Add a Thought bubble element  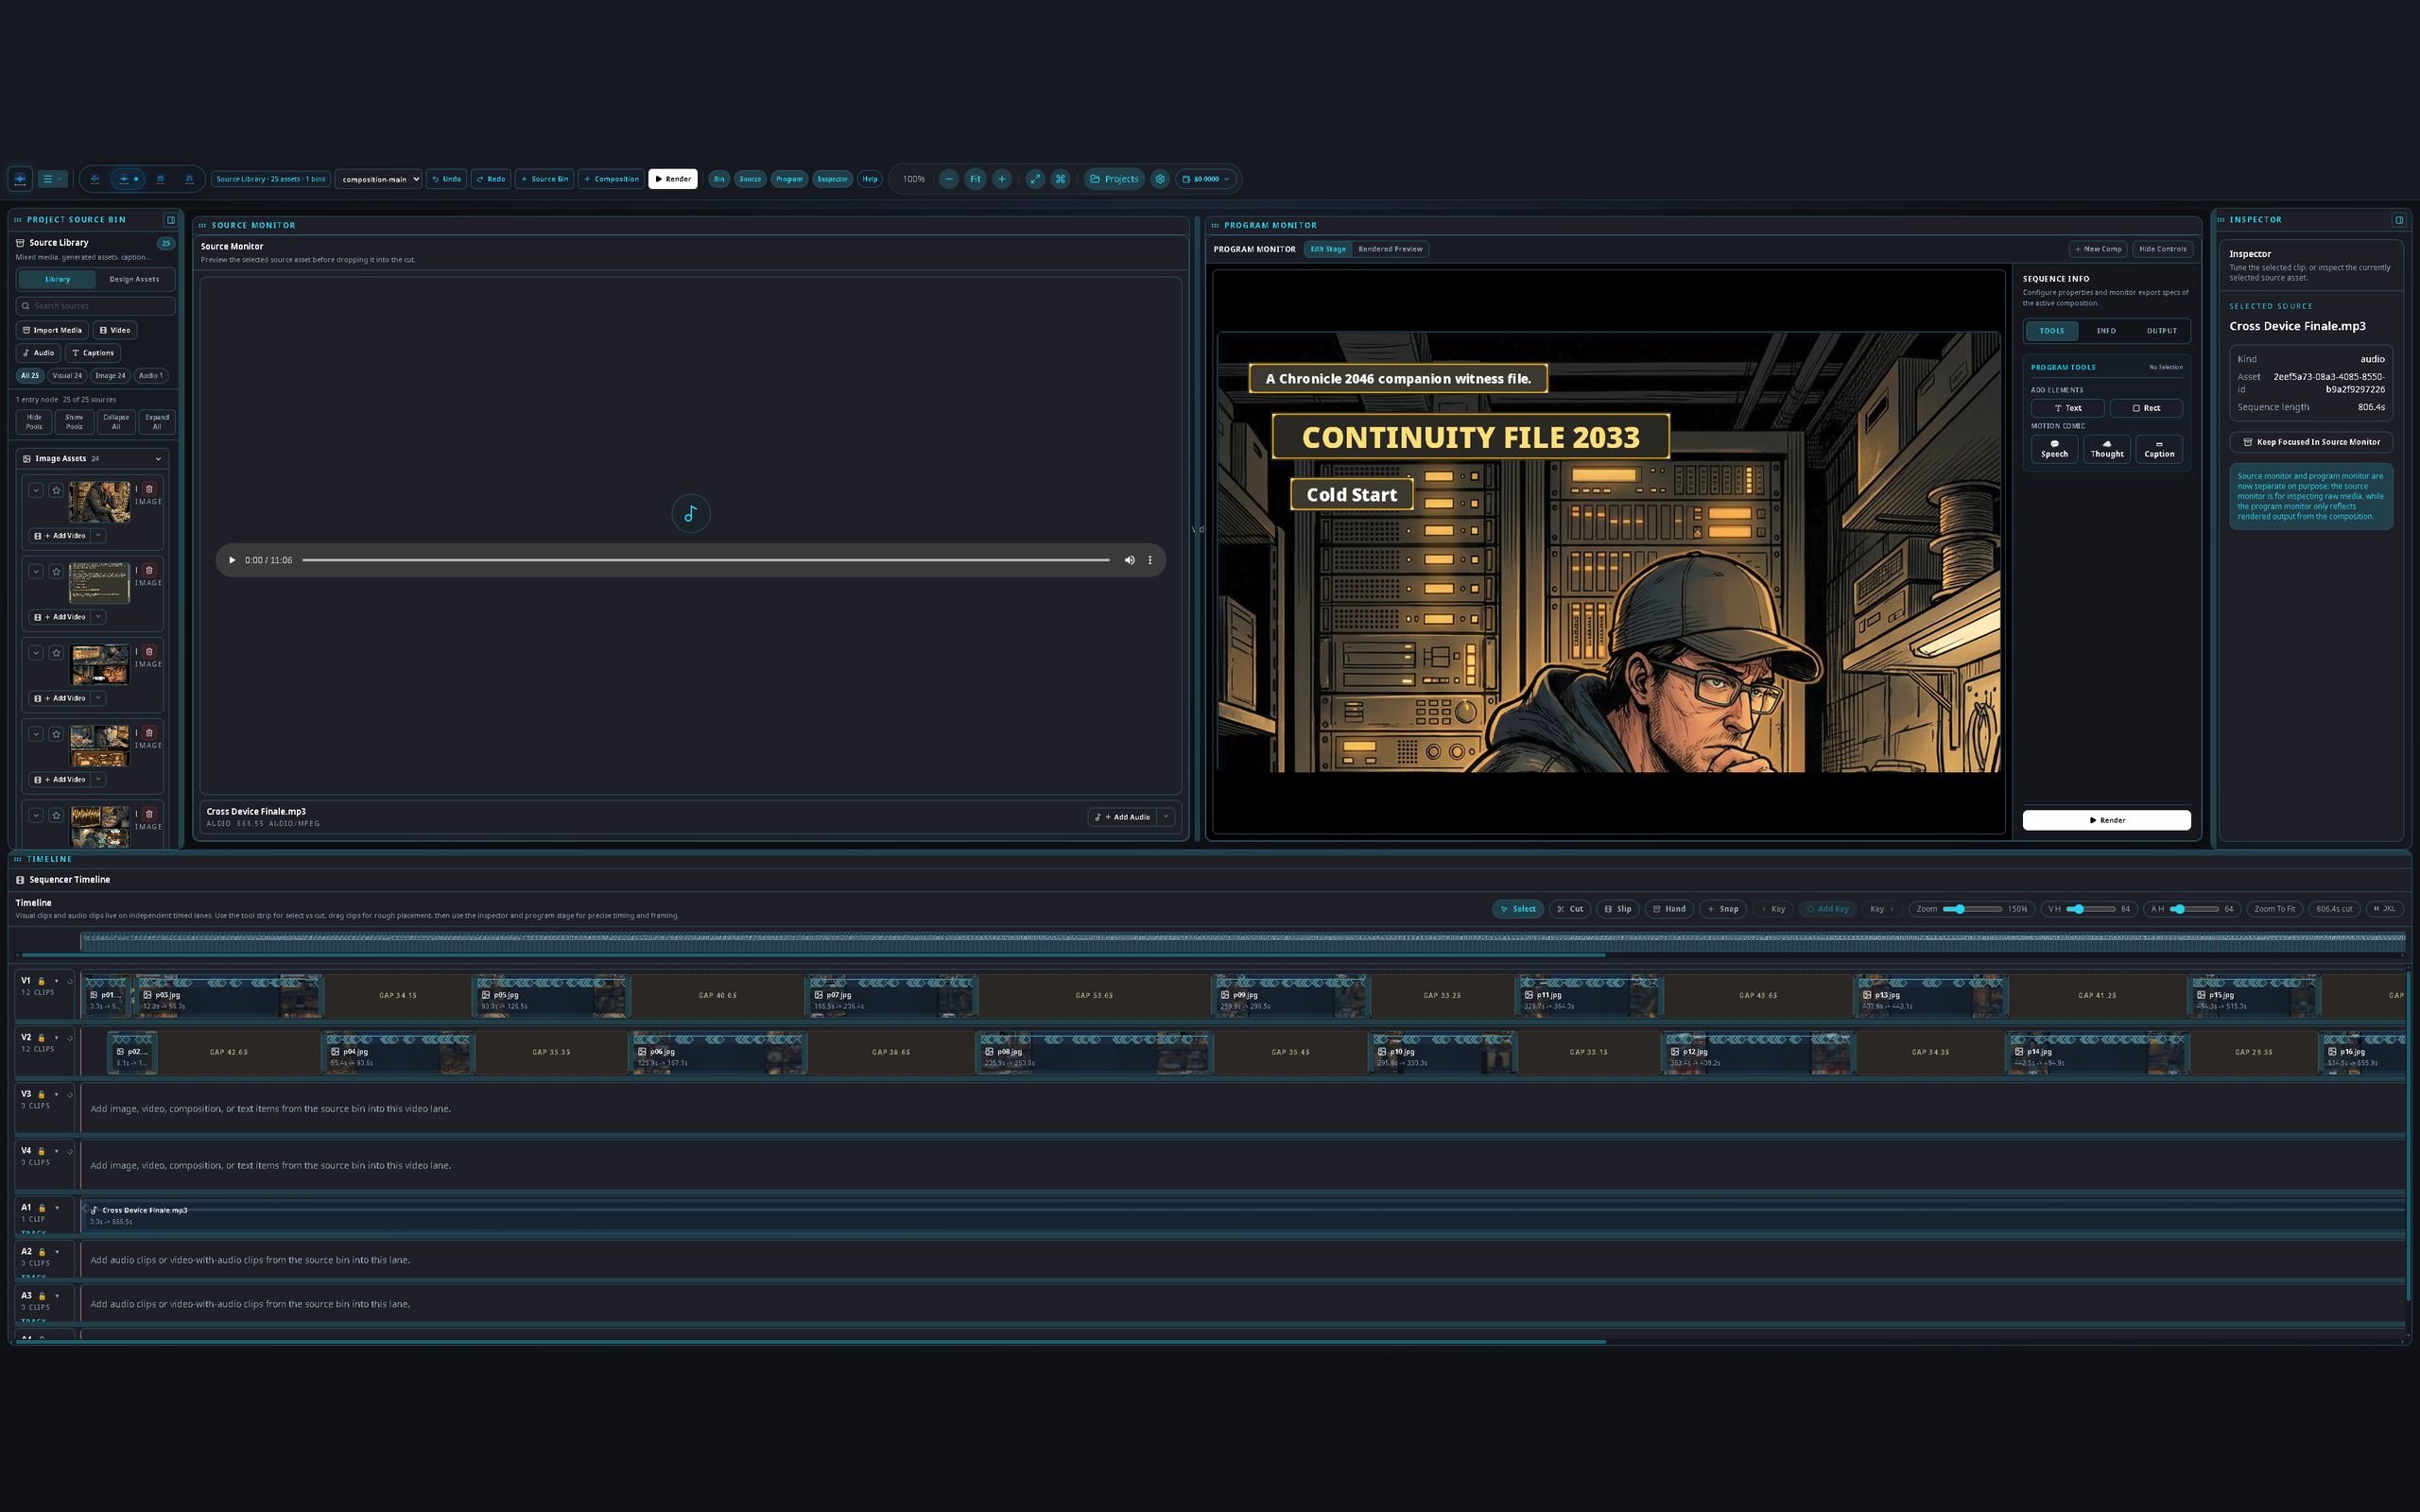point(2107,449)
